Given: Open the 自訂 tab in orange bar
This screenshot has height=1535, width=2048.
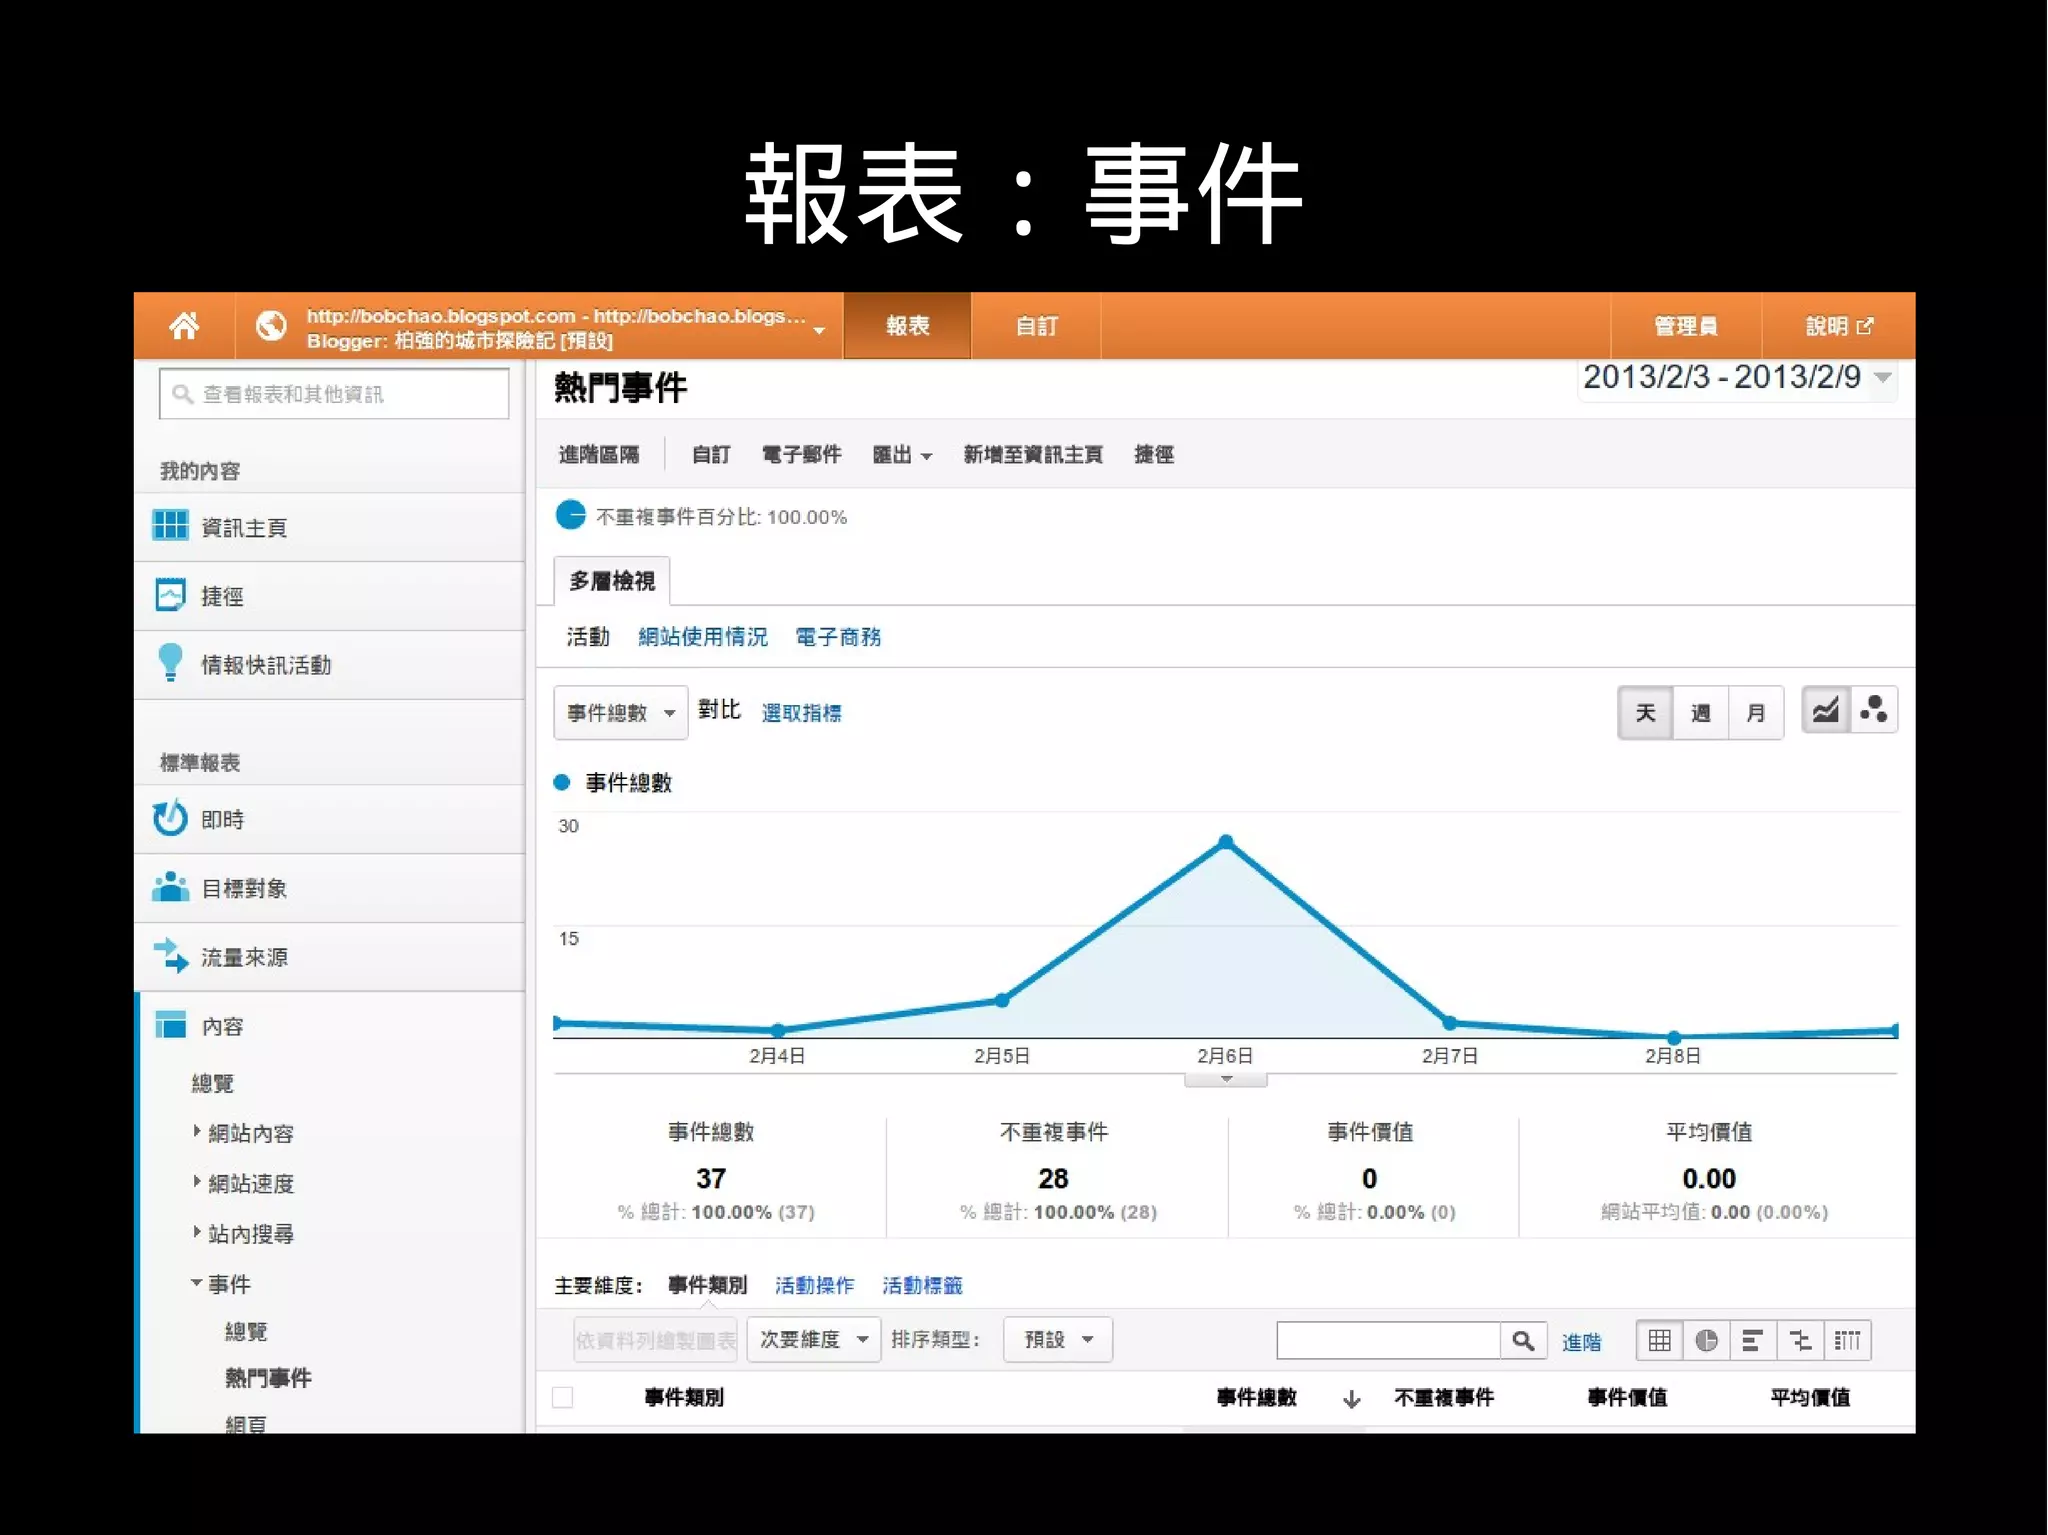Looking at the screenshot, I should point(1036,326).
